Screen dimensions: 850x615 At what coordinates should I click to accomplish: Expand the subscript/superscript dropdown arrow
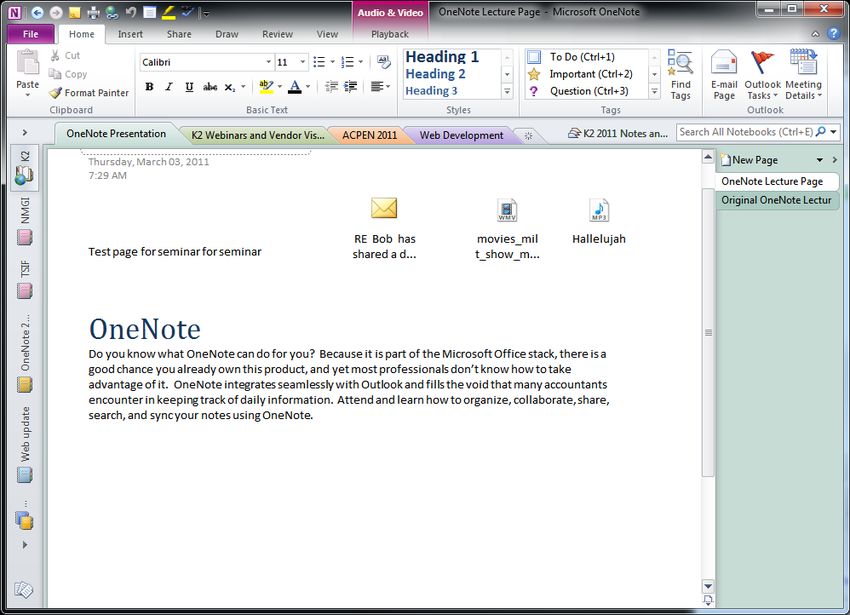pyautogui.click(x=243, y=86)
